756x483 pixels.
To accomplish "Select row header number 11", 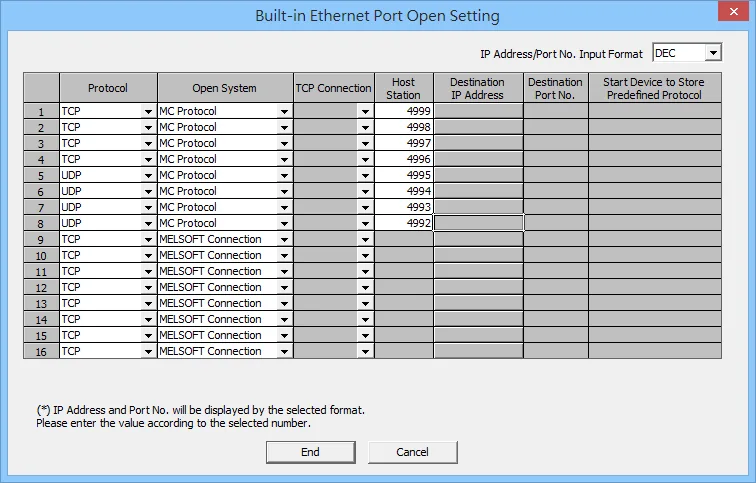I will (x=41, y=271).
